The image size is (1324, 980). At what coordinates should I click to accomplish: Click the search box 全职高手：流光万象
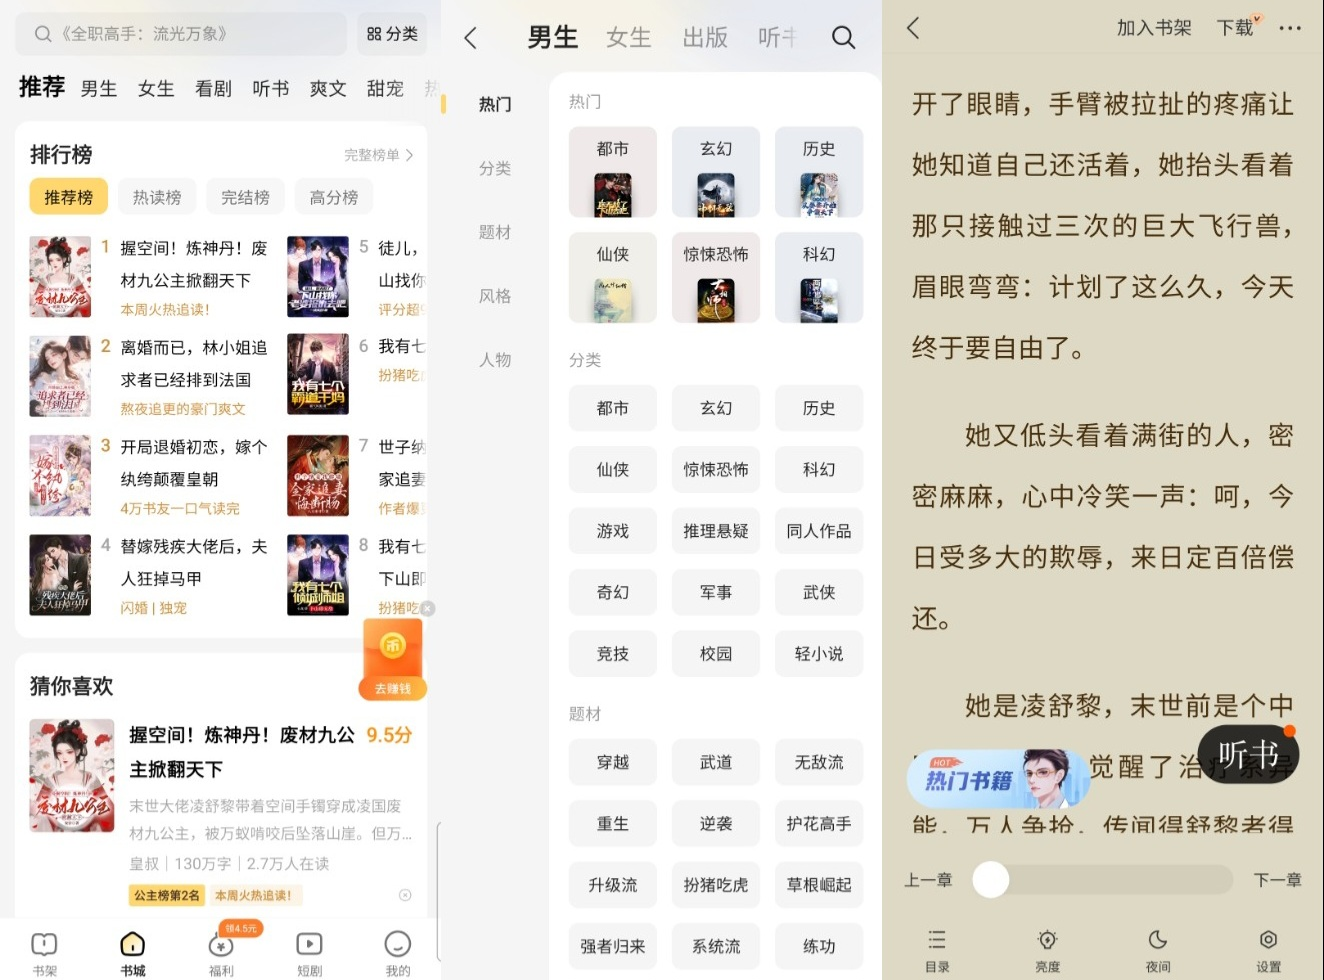click(x=181, y=34)
